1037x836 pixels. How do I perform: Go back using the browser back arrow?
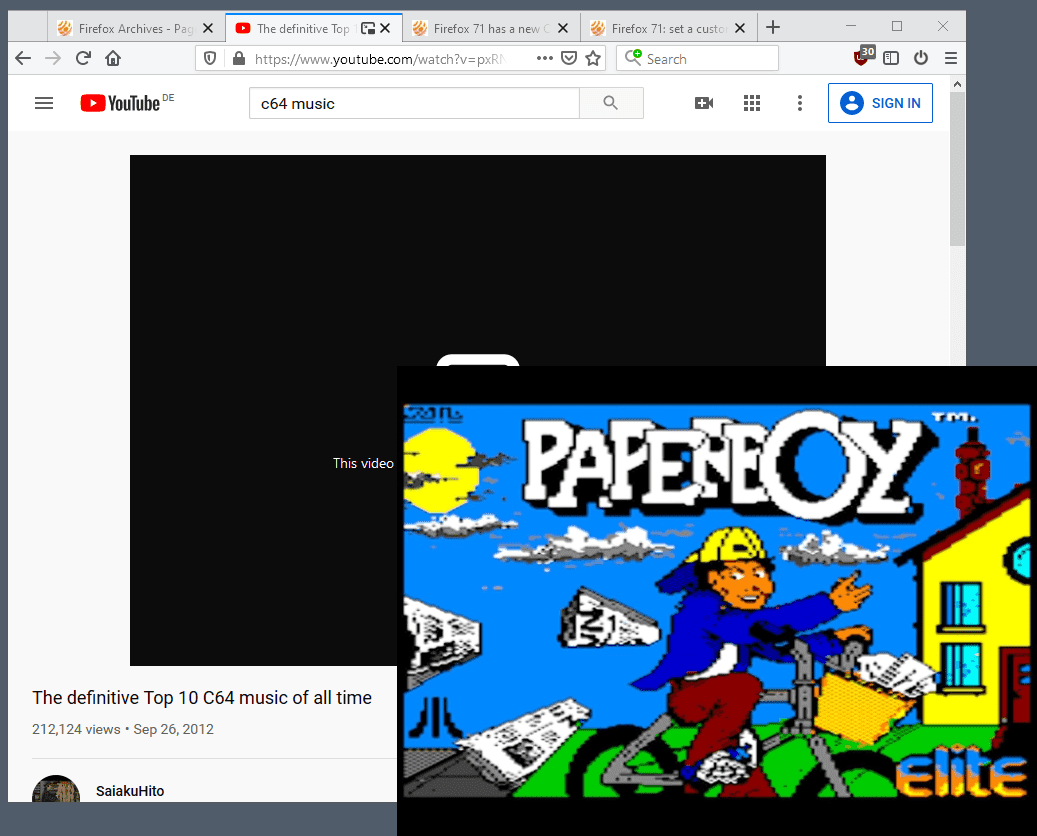(x=23, y=58)
